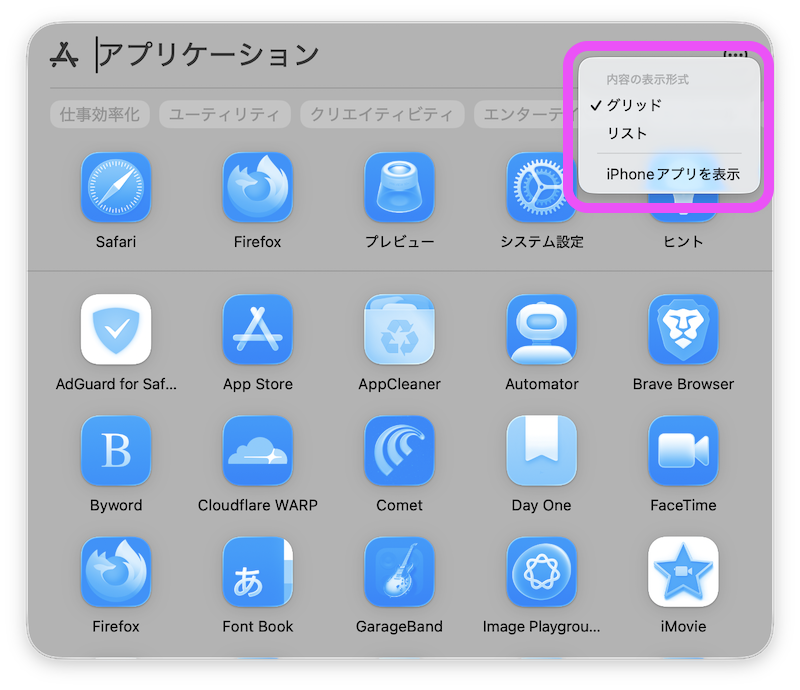Open the Image Playground app
This screenshot has width=800, height=690.
[541, 572]
